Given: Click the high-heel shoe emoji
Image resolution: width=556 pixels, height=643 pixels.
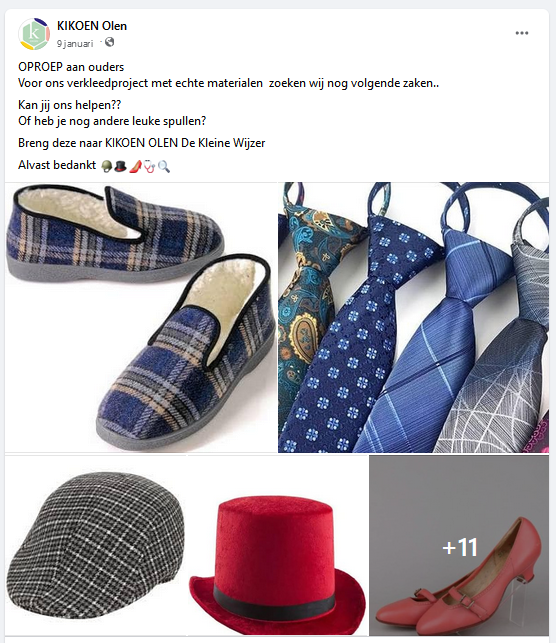Looking at the screenshot, I should (x=135, y=166).
